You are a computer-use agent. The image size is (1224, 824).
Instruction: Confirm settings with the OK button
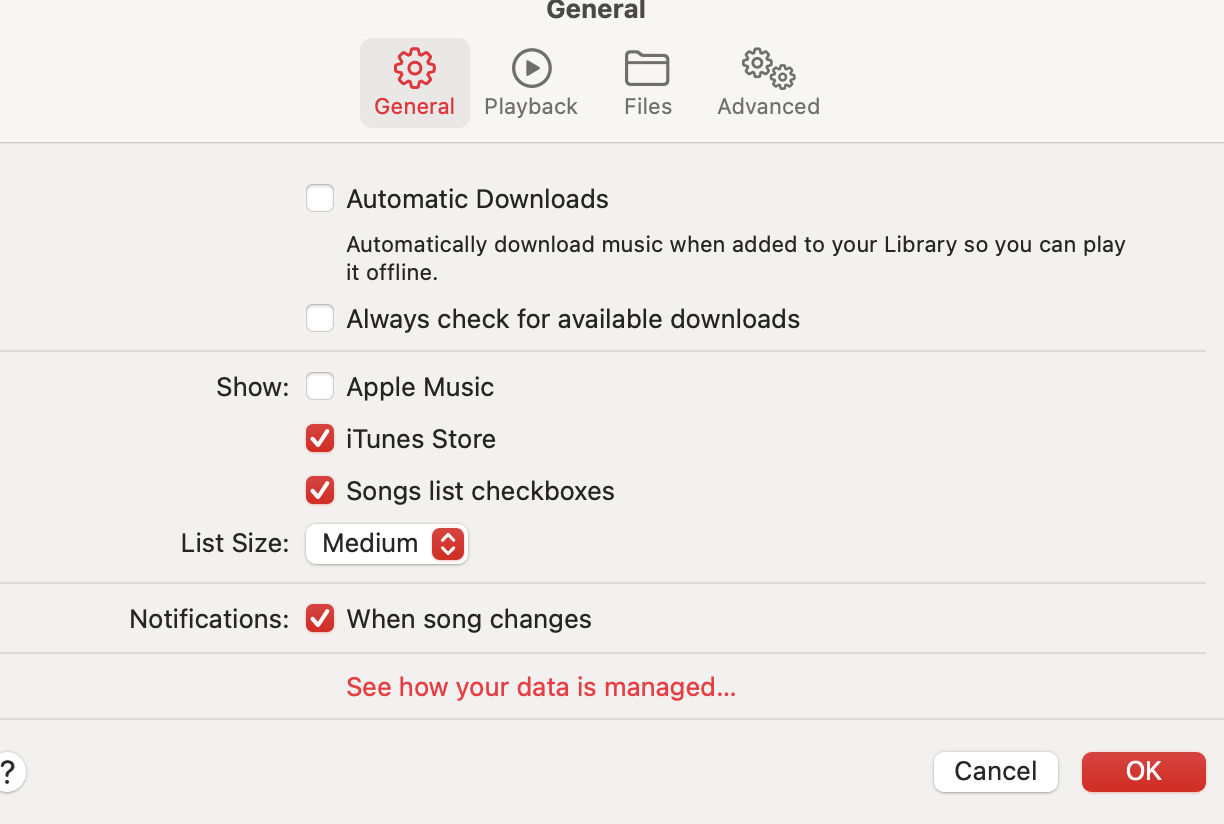[1143, 771]
